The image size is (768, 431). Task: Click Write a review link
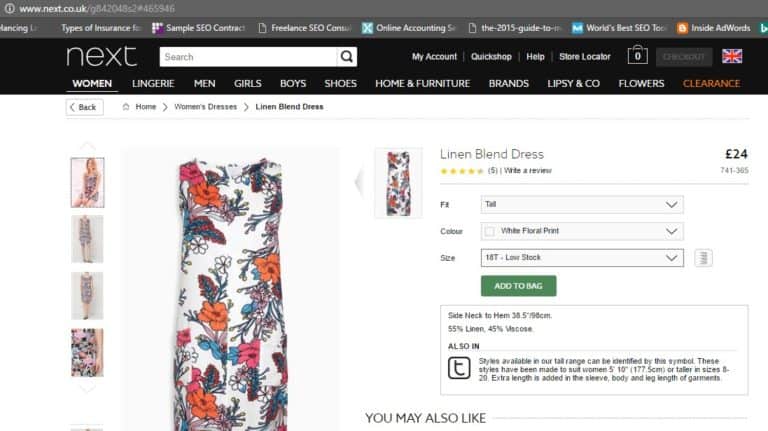pyautogui.click(x=528, y=170)
